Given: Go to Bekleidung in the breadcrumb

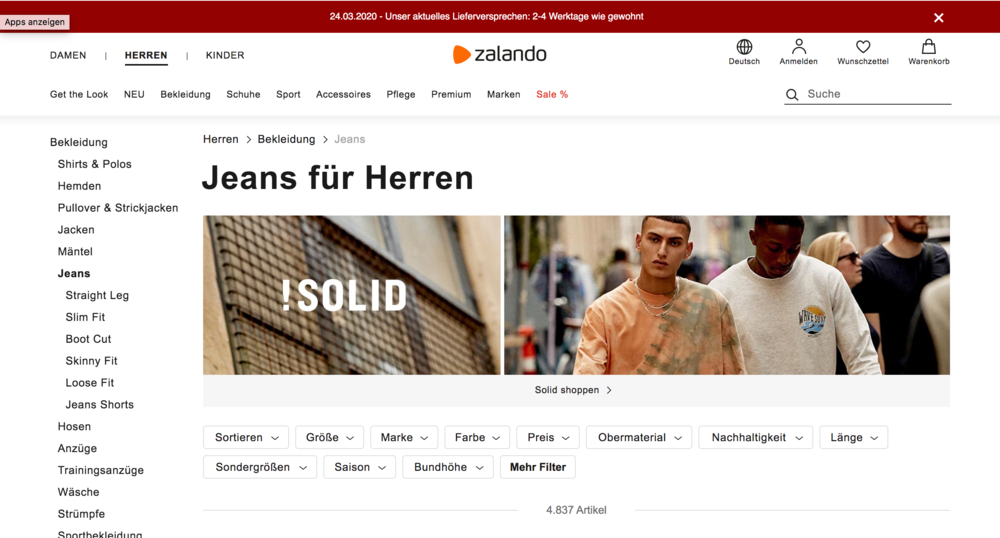Looking at the screenshot, I should point(286,139).
